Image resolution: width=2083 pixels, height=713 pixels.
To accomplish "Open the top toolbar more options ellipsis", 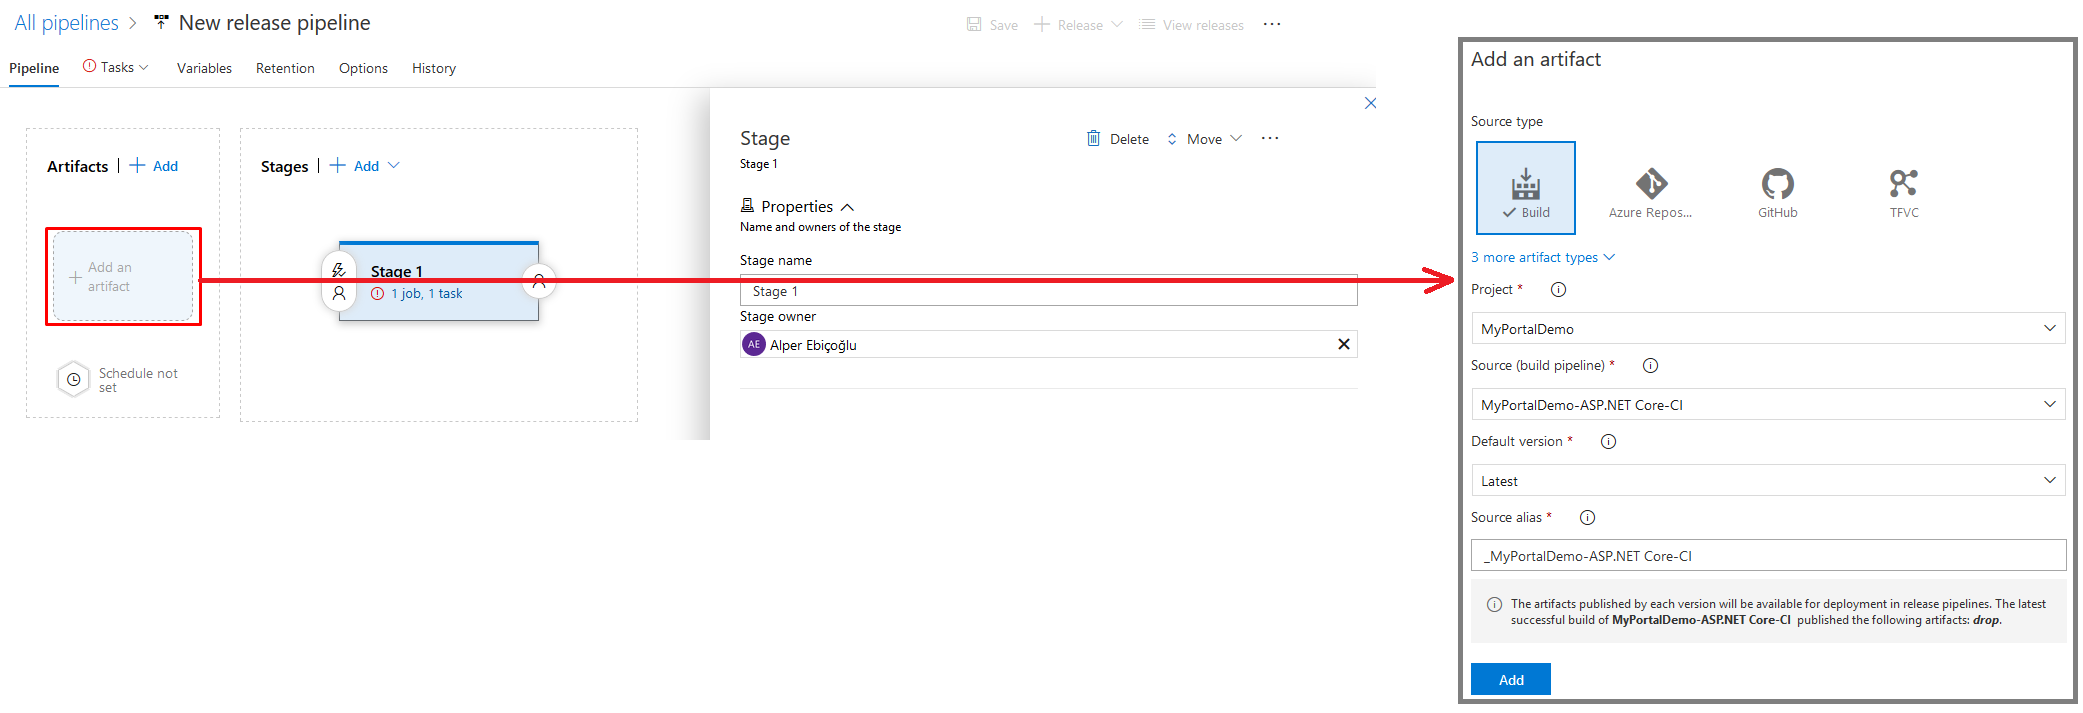I will [1272, 24].
